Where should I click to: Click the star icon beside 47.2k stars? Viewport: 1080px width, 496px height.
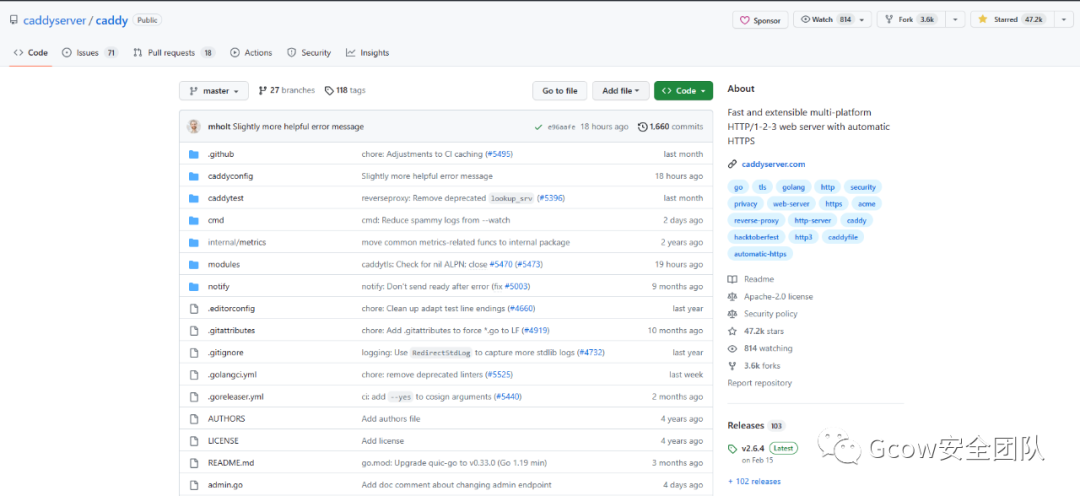(732, 331)
